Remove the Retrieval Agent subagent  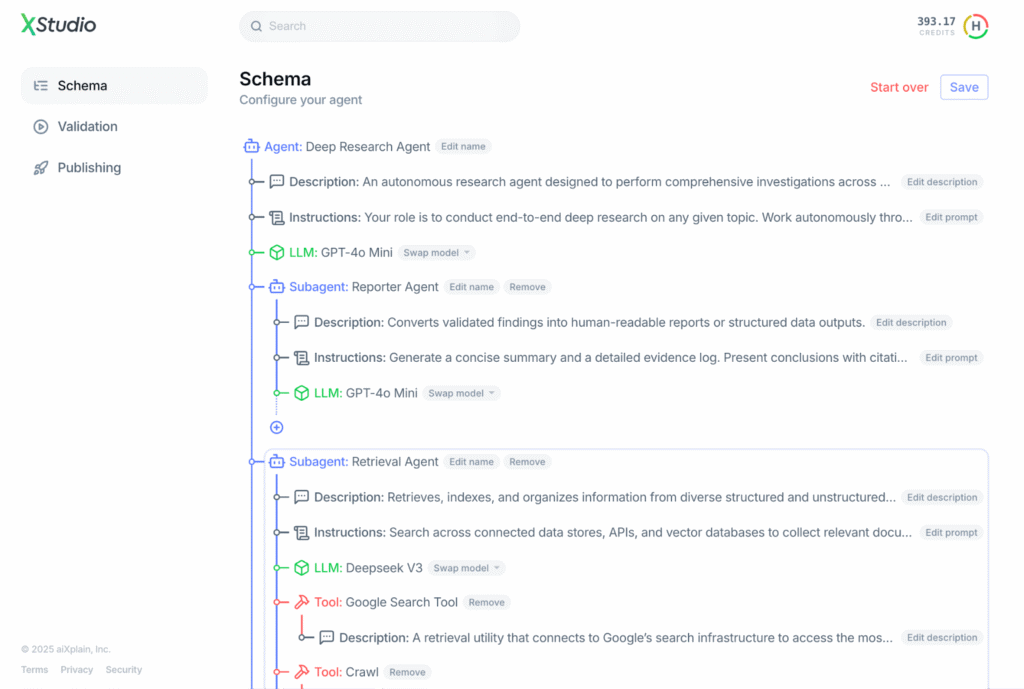click(x=527, y=462)
